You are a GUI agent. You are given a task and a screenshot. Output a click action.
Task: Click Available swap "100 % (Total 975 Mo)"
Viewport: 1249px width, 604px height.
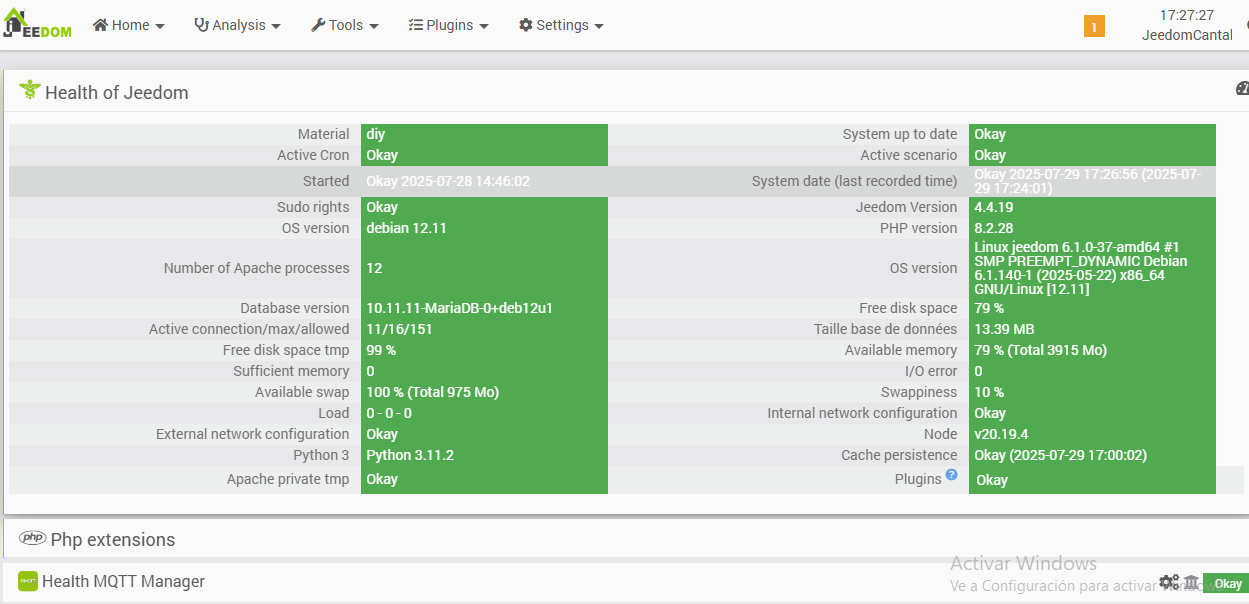[432, 392]
